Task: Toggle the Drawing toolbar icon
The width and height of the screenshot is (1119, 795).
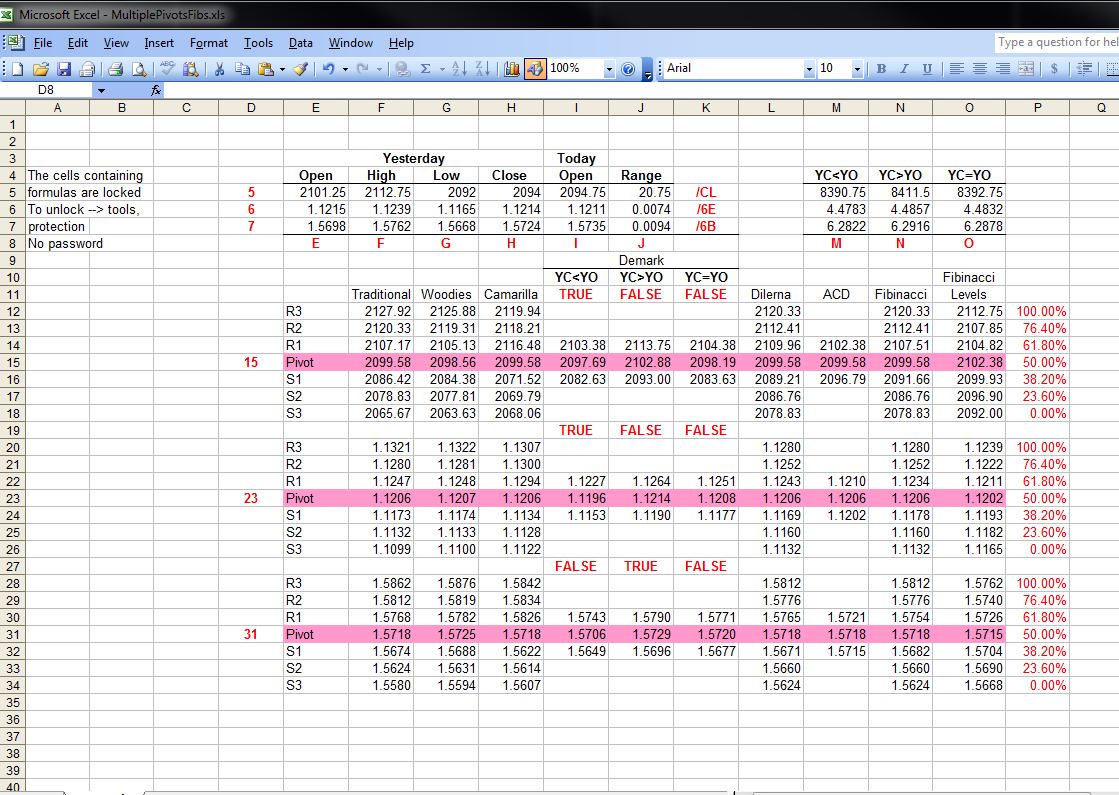Action: pos(535,69)
